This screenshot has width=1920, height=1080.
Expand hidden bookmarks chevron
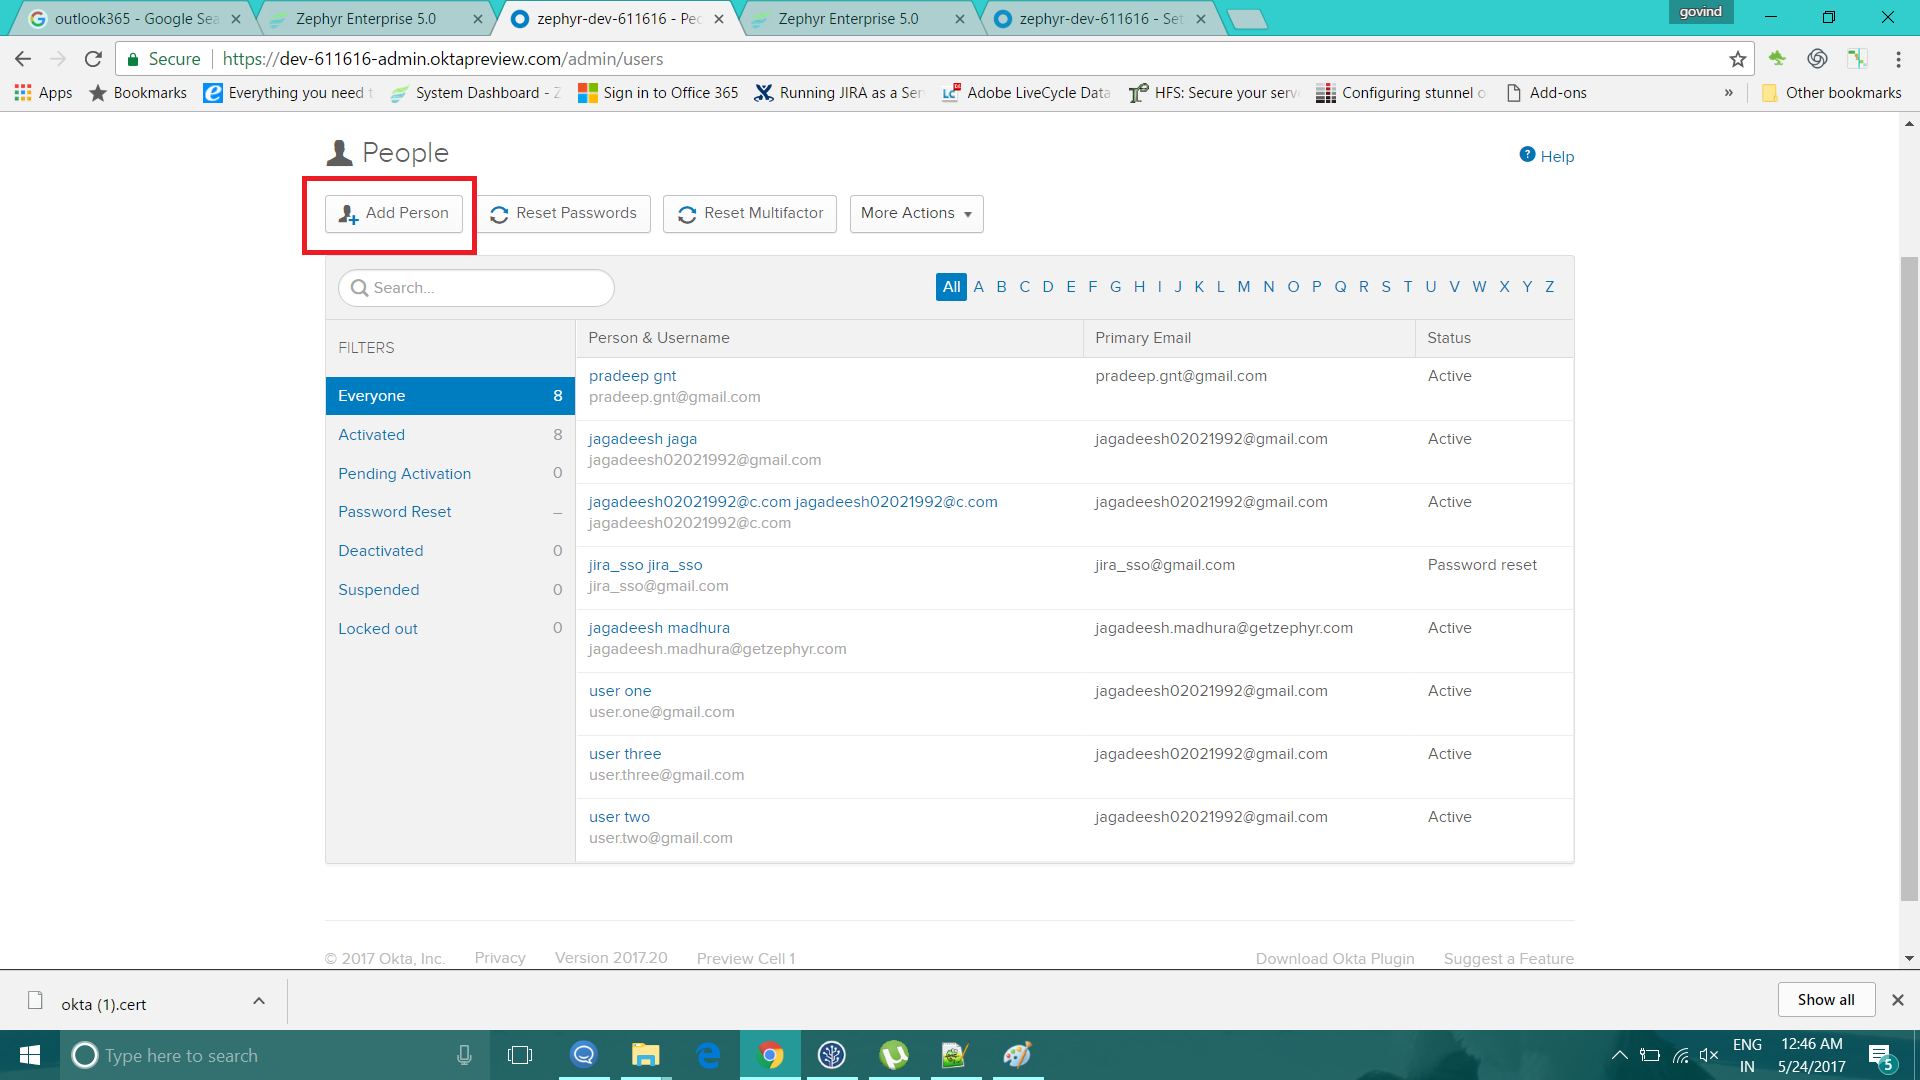click(x=1728, y=93)
